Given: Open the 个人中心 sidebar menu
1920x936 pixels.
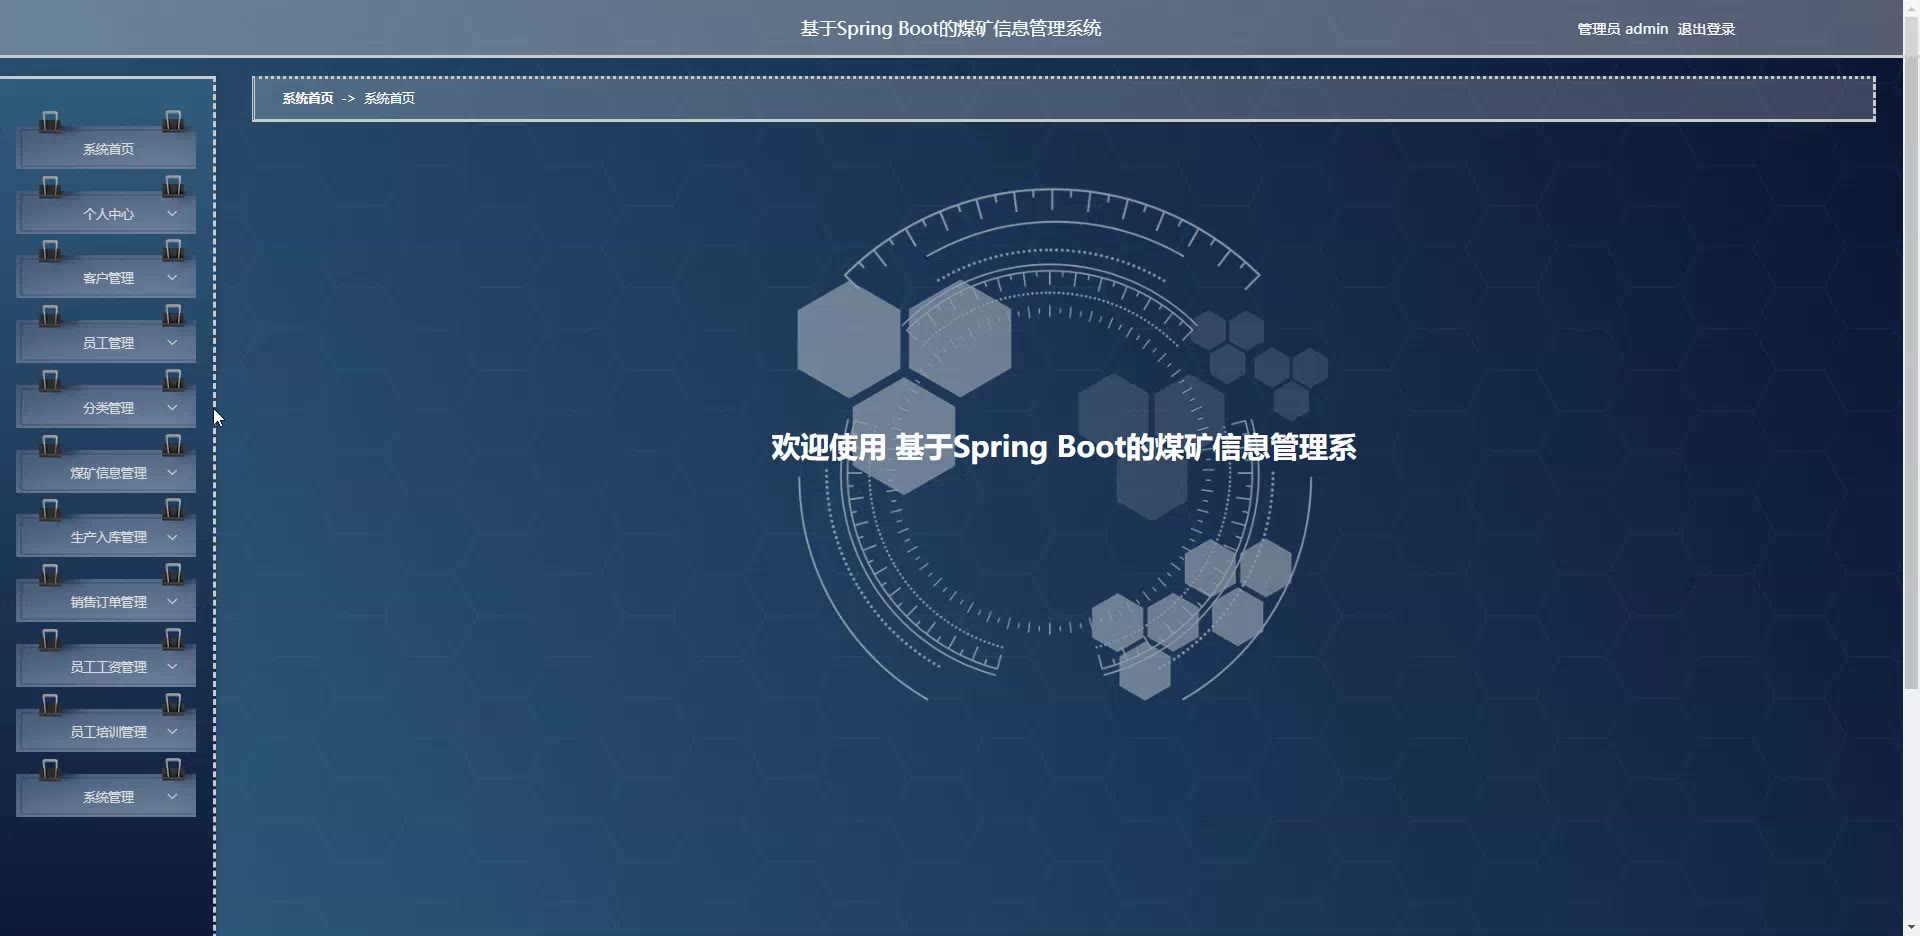Looking at the screenshot, I should coord(106,214).
